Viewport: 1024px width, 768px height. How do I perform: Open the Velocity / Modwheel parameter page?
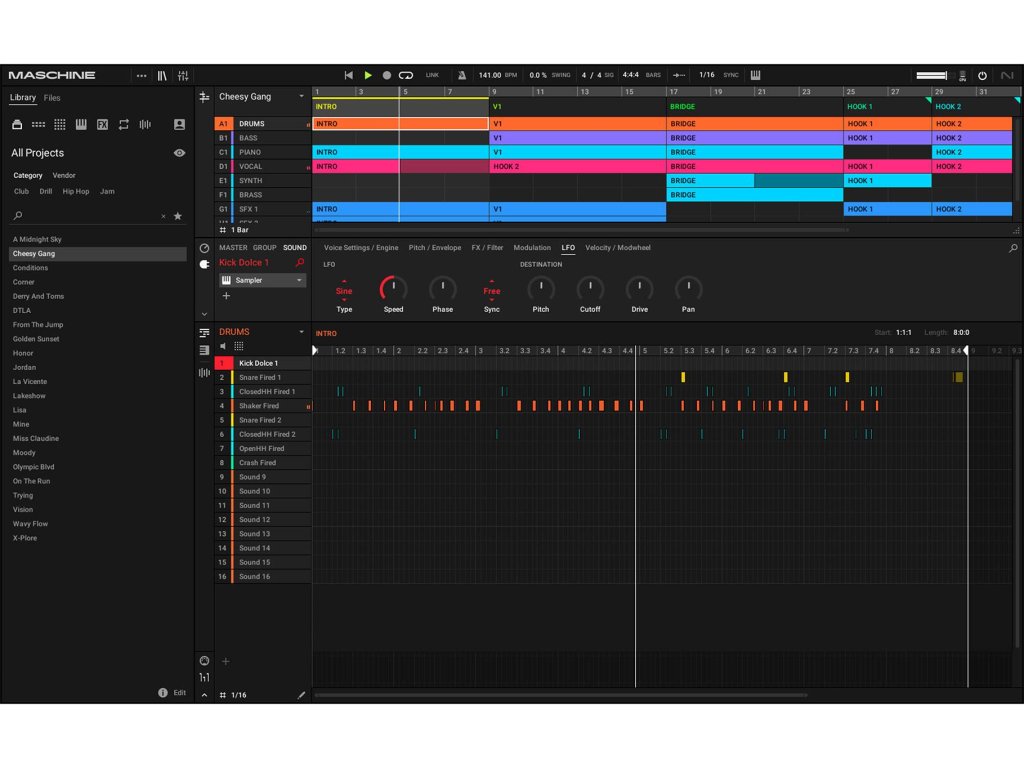pos(618,248)
